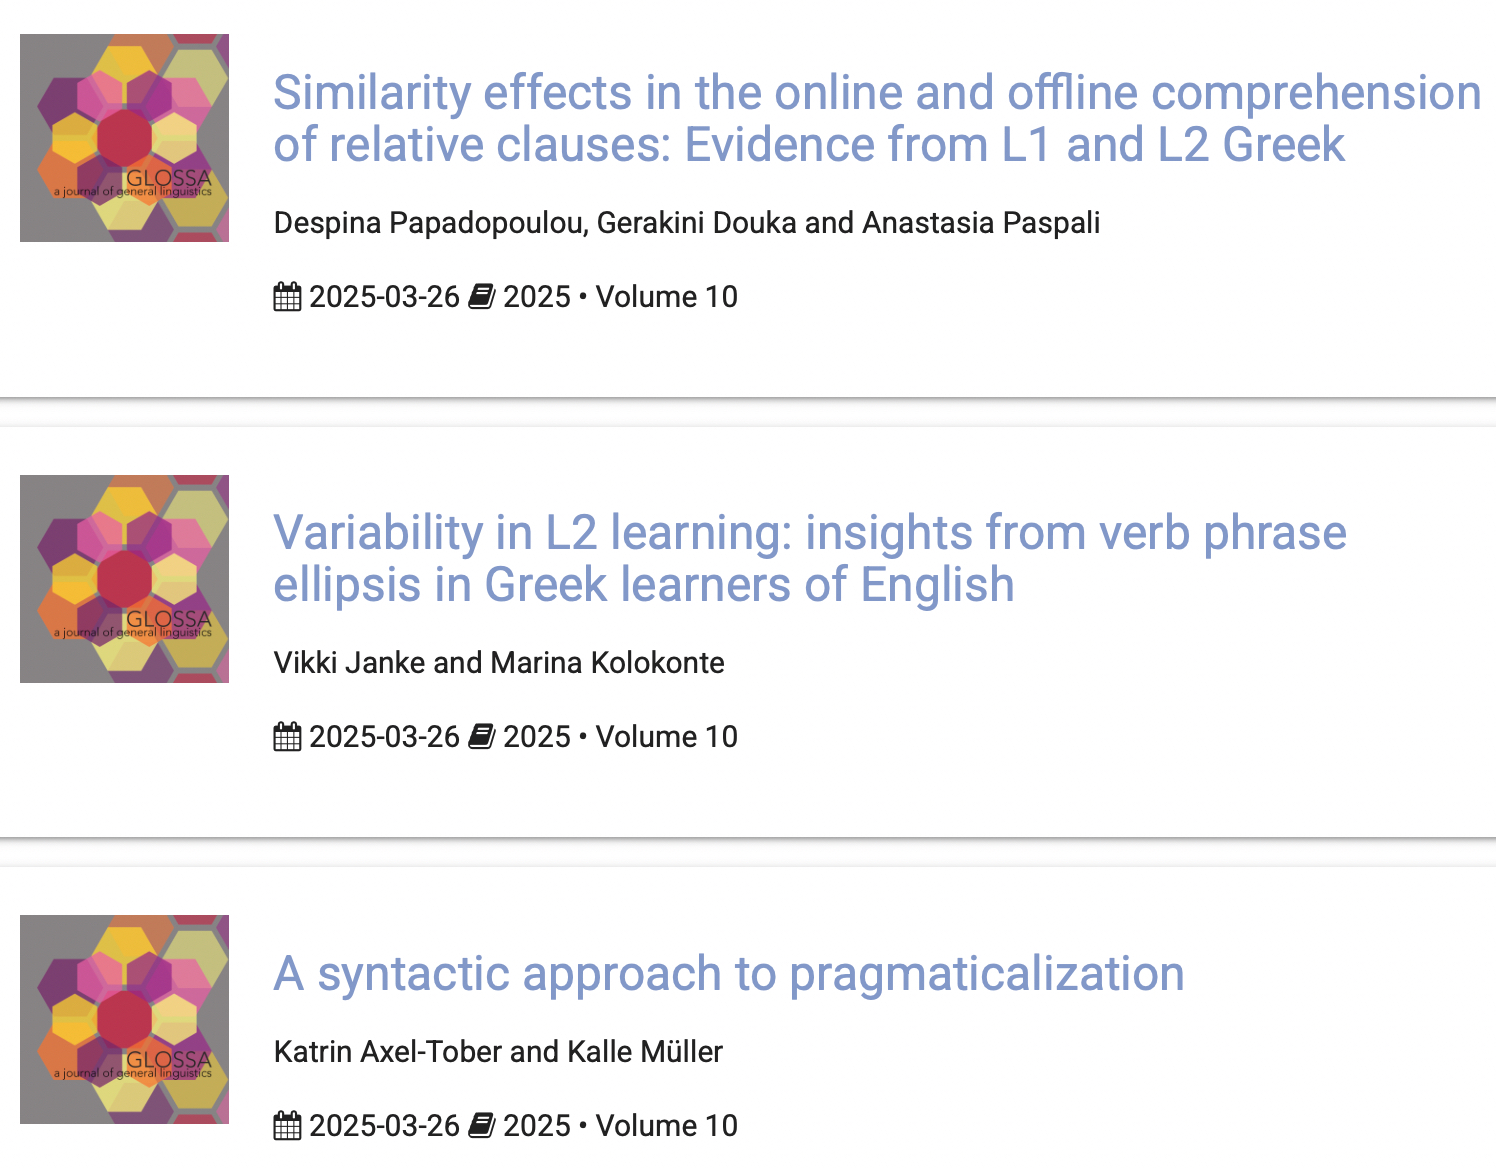Click the book icon under the Variability in L2 learning article
Viewport: 1496px width, 1168px height.
[481, 737]
